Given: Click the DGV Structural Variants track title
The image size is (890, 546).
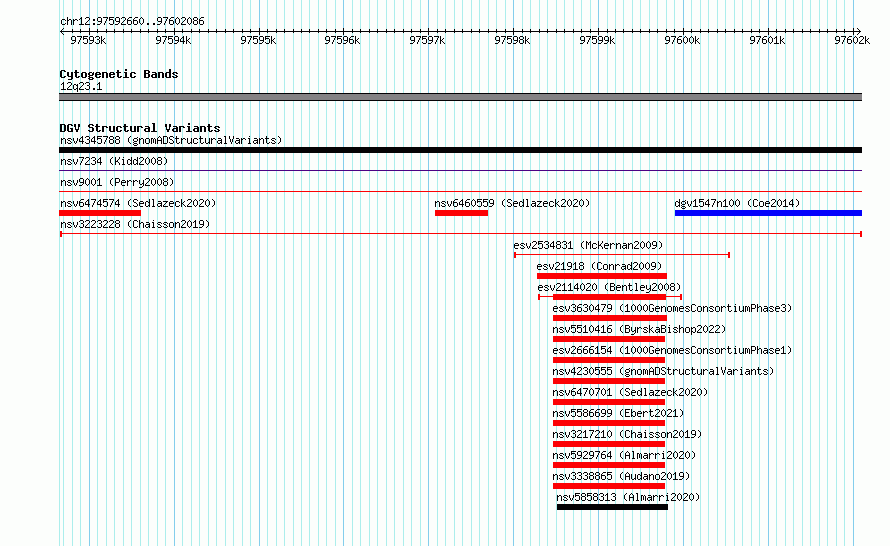Looking at the screenshot, I should pyautogui.click(x=140, y=128).
